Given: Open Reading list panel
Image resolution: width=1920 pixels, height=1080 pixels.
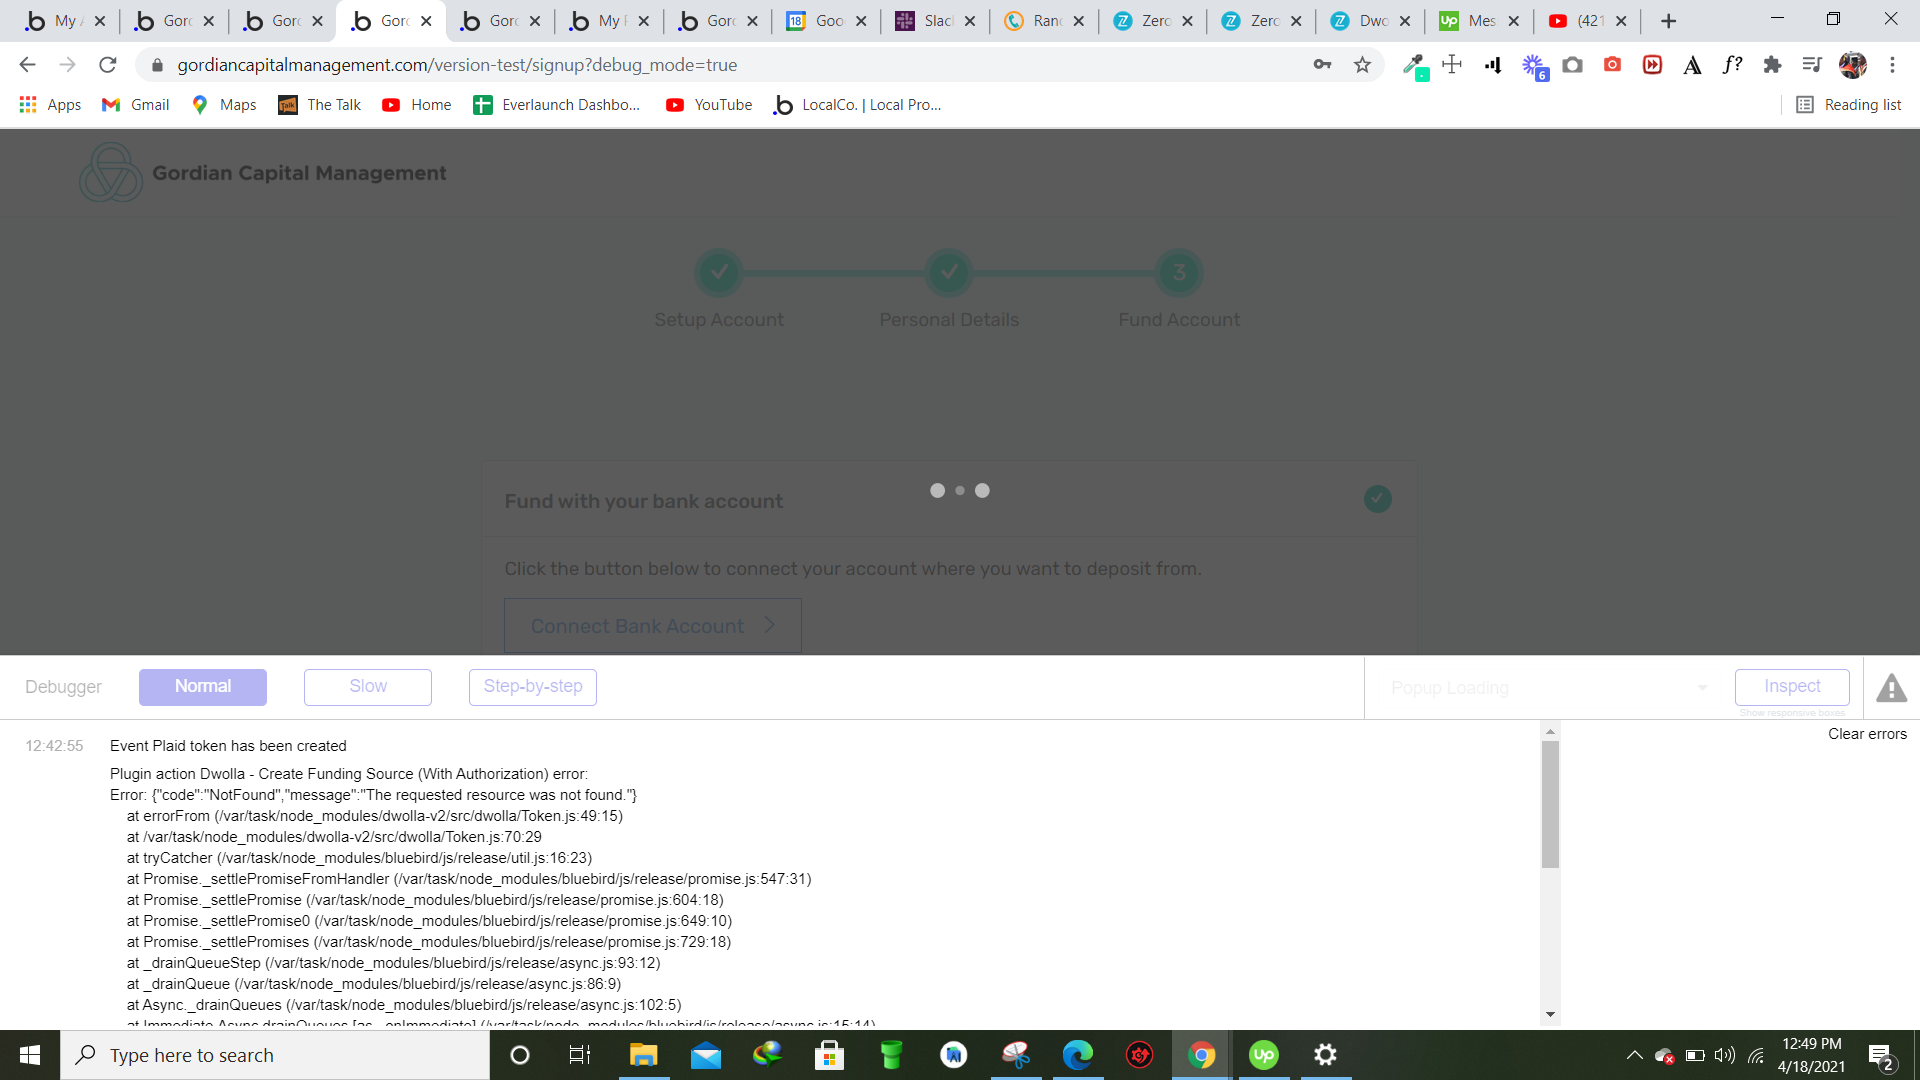Looking at the screenshot, I should 1849,105.
